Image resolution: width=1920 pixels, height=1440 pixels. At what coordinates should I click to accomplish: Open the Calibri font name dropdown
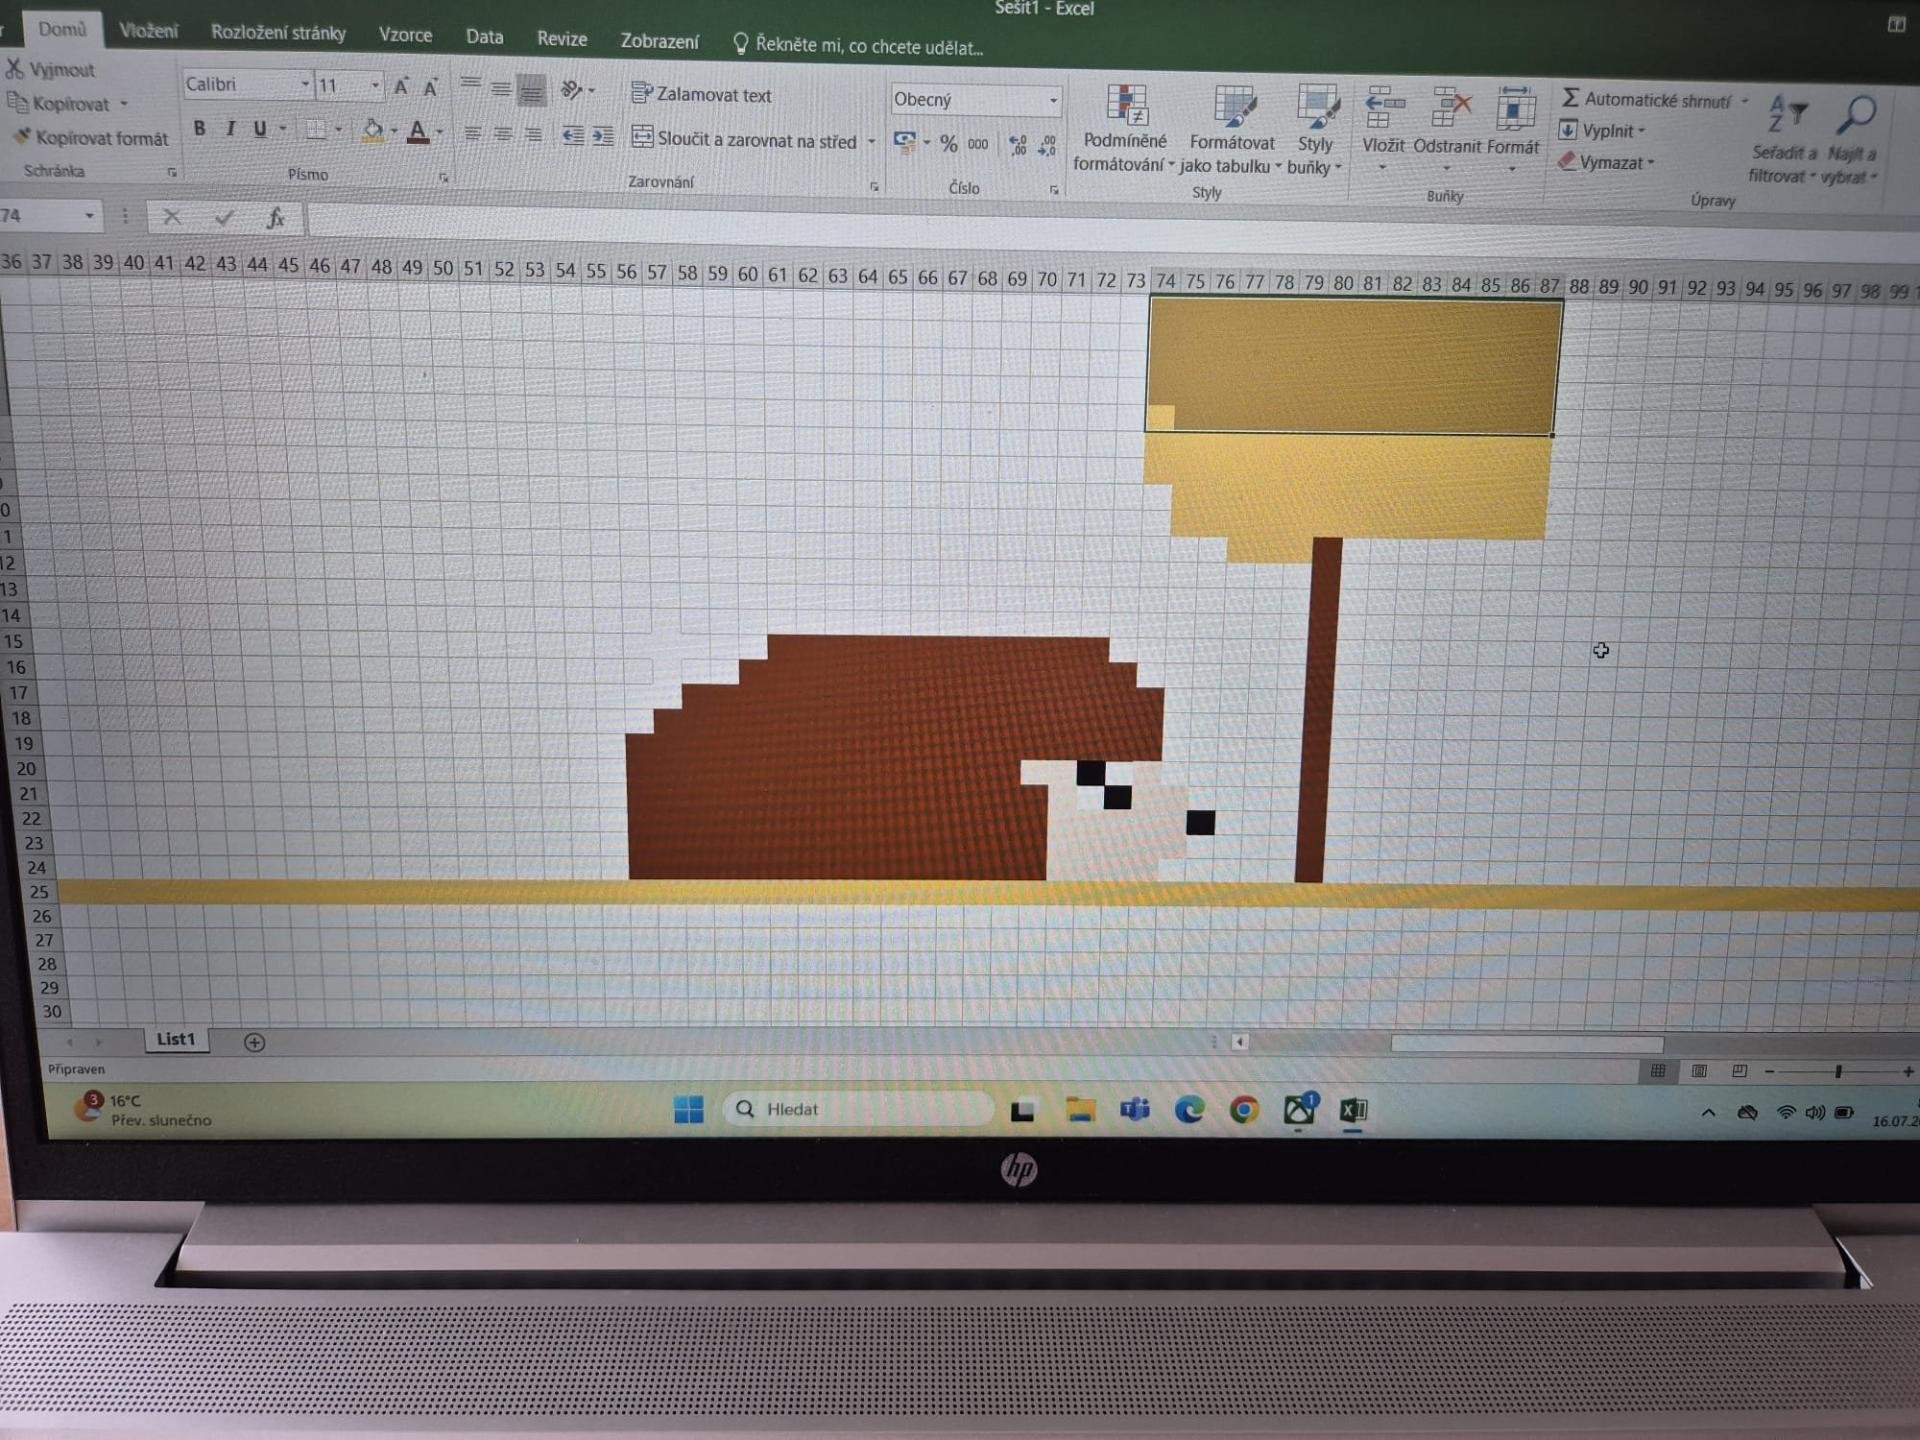pyautogui.click(x=305, y=85)
